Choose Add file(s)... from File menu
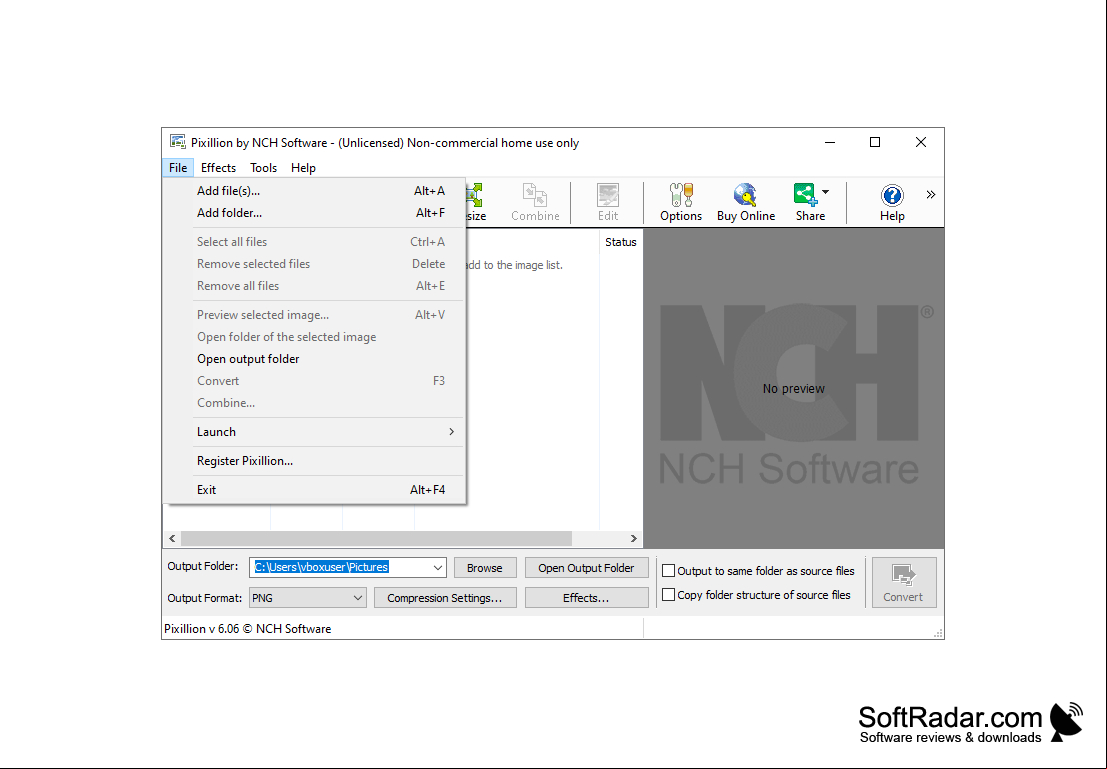This screenshot has height=769, width=1107. pos(314,191)
